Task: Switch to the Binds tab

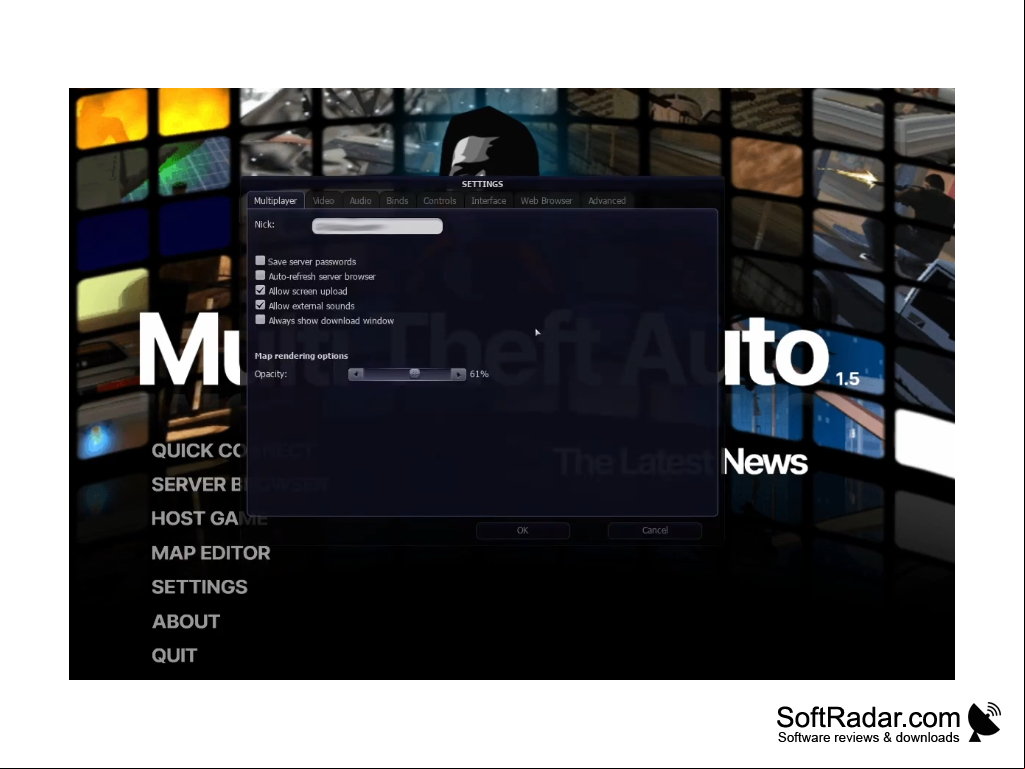Action: tap(397, 201)
